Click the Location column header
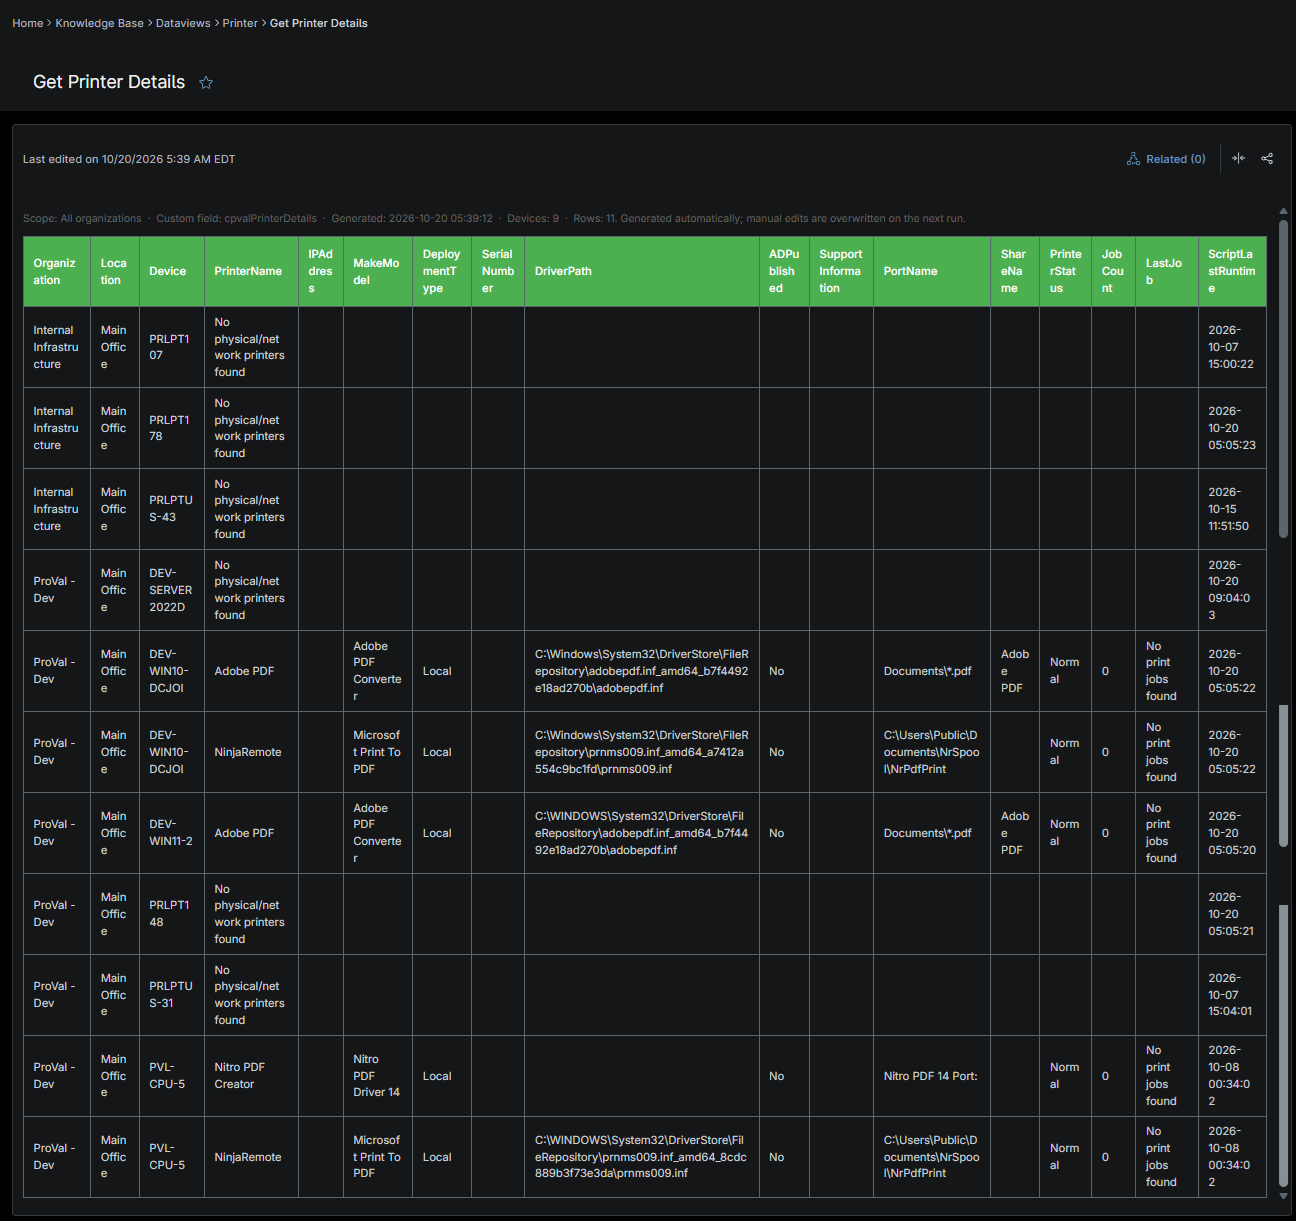 point(115,271)
